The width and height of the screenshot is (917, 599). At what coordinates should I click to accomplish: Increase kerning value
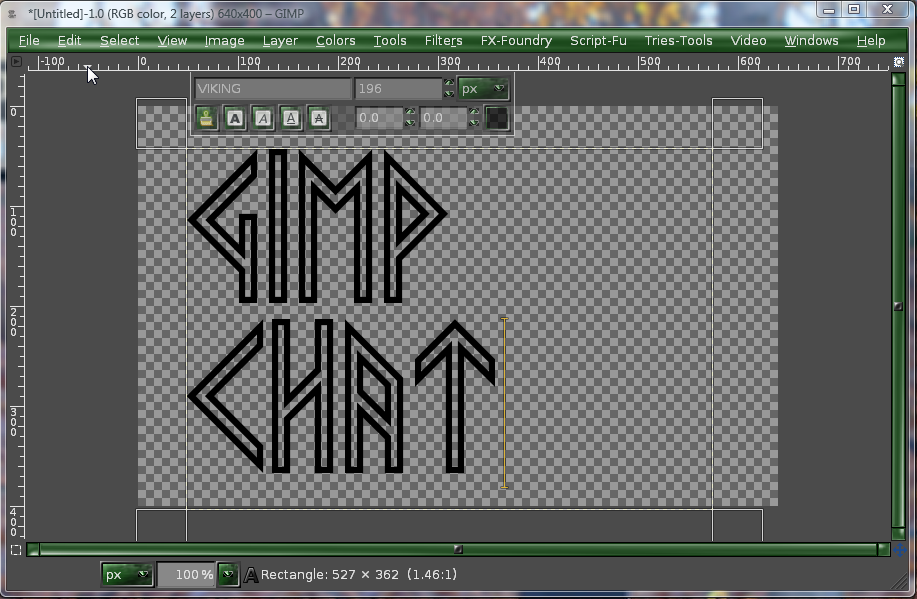[x=474, y=112]
